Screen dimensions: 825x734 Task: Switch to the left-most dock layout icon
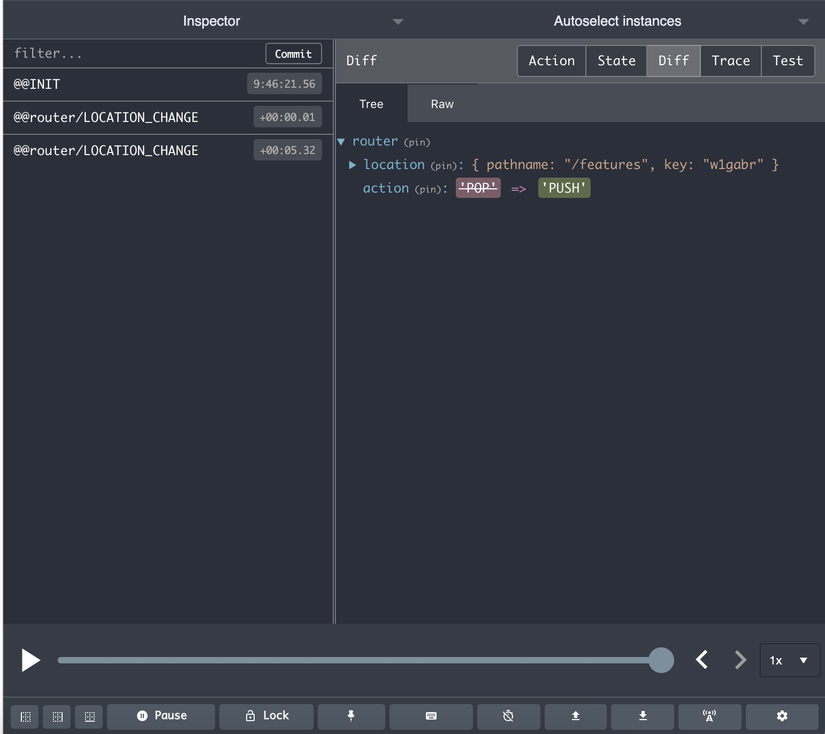coord(26,717)
